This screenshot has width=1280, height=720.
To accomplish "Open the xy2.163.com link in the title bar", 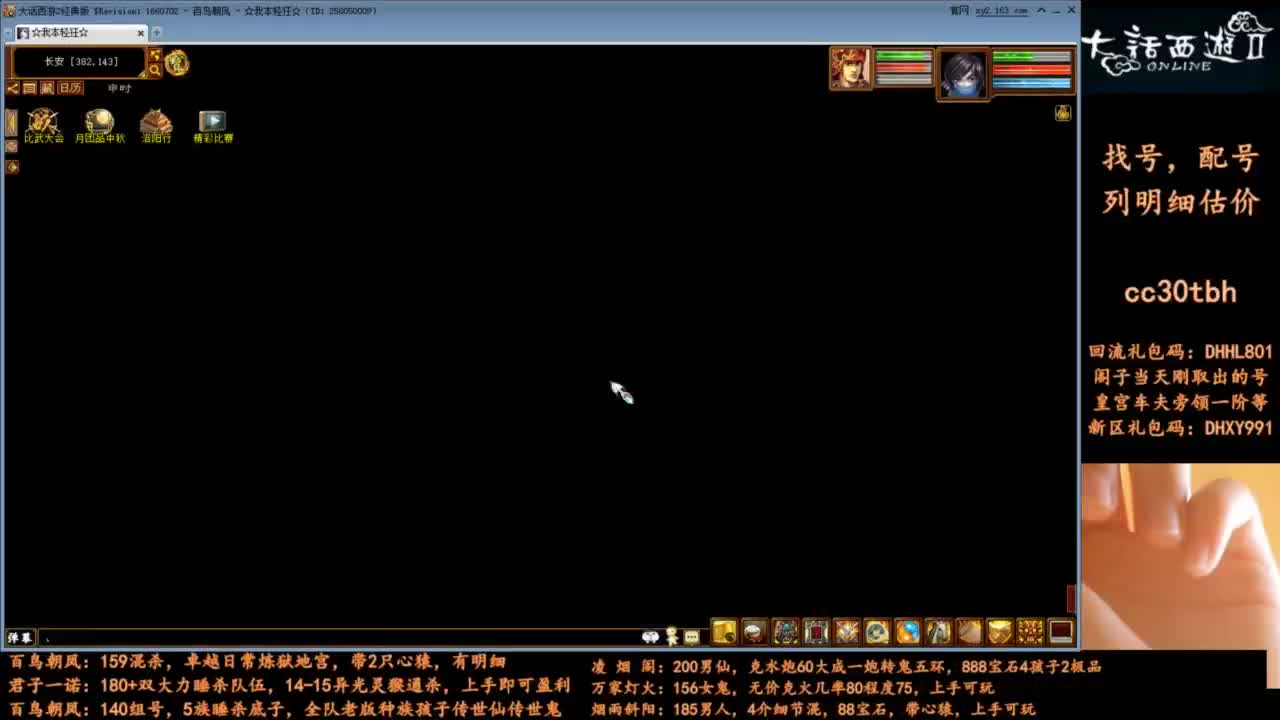I will [1002, 10].
